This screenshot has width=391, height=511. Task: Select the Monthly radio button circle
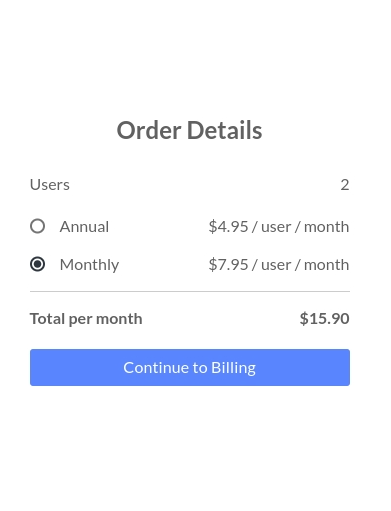click(37, 264)
